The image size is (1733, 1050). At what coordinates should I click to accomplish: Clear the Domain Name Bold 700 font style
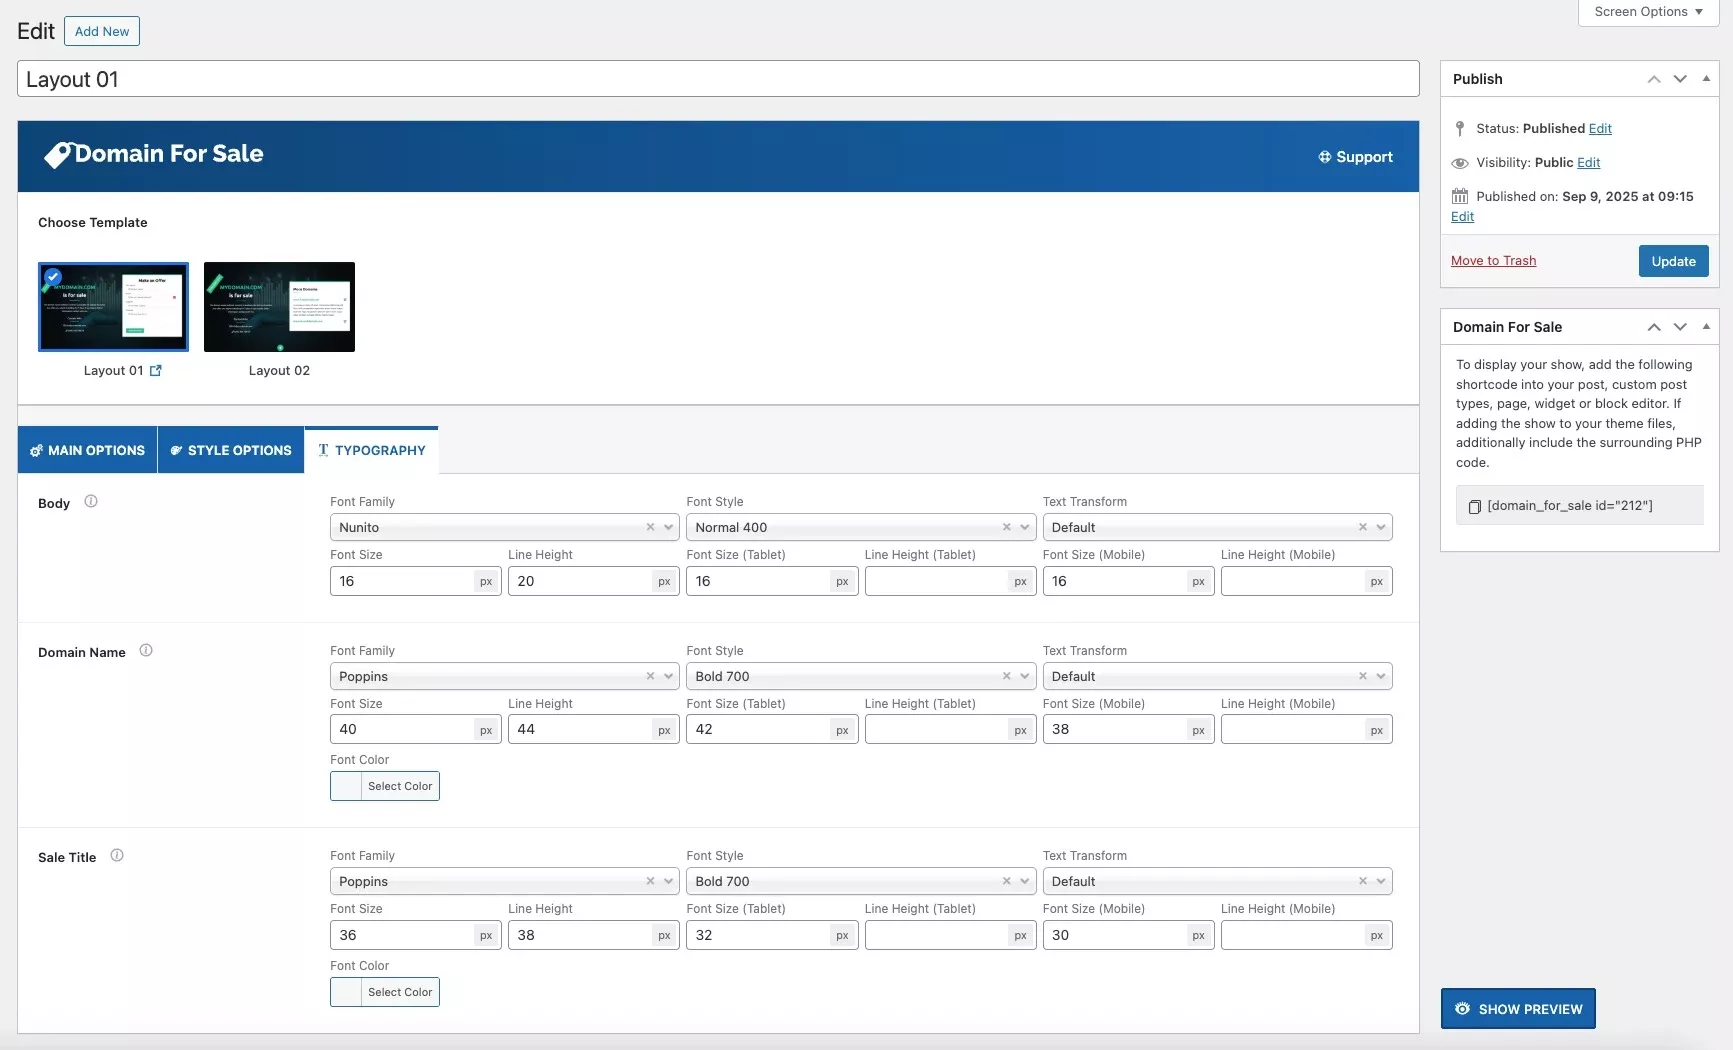1006,677
